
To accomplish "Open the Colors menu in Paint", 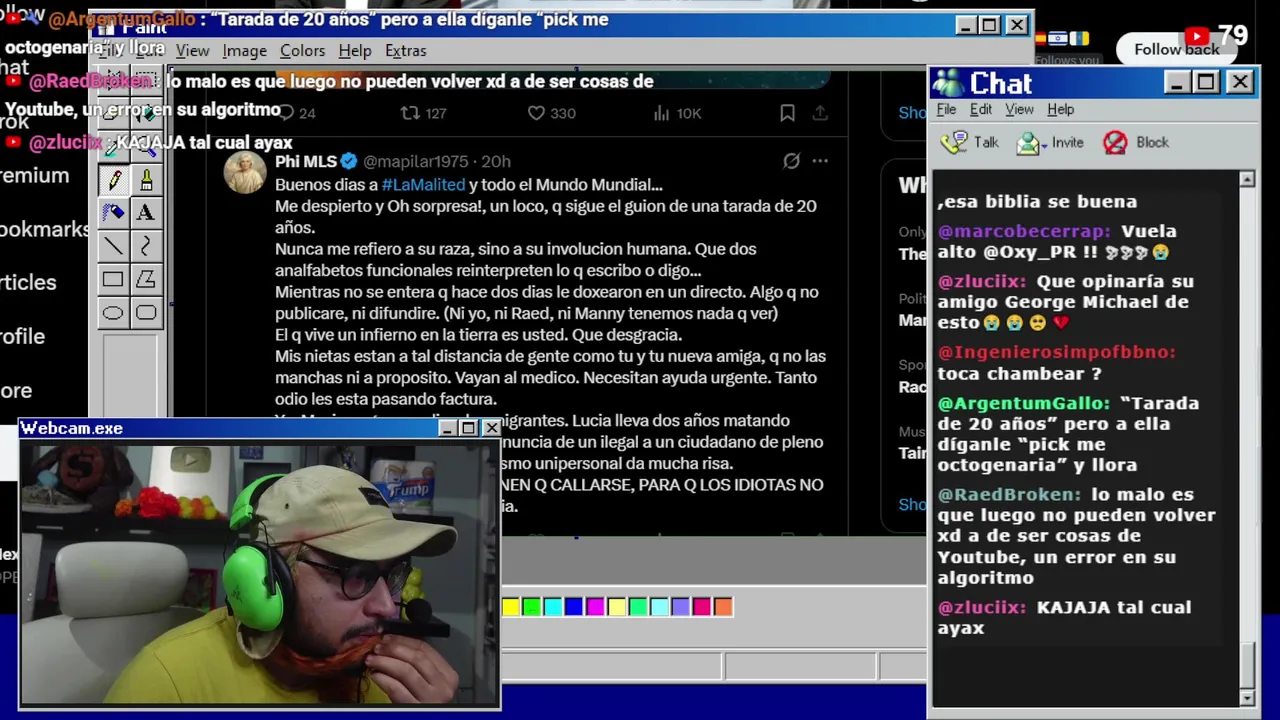I will [302, 50].
